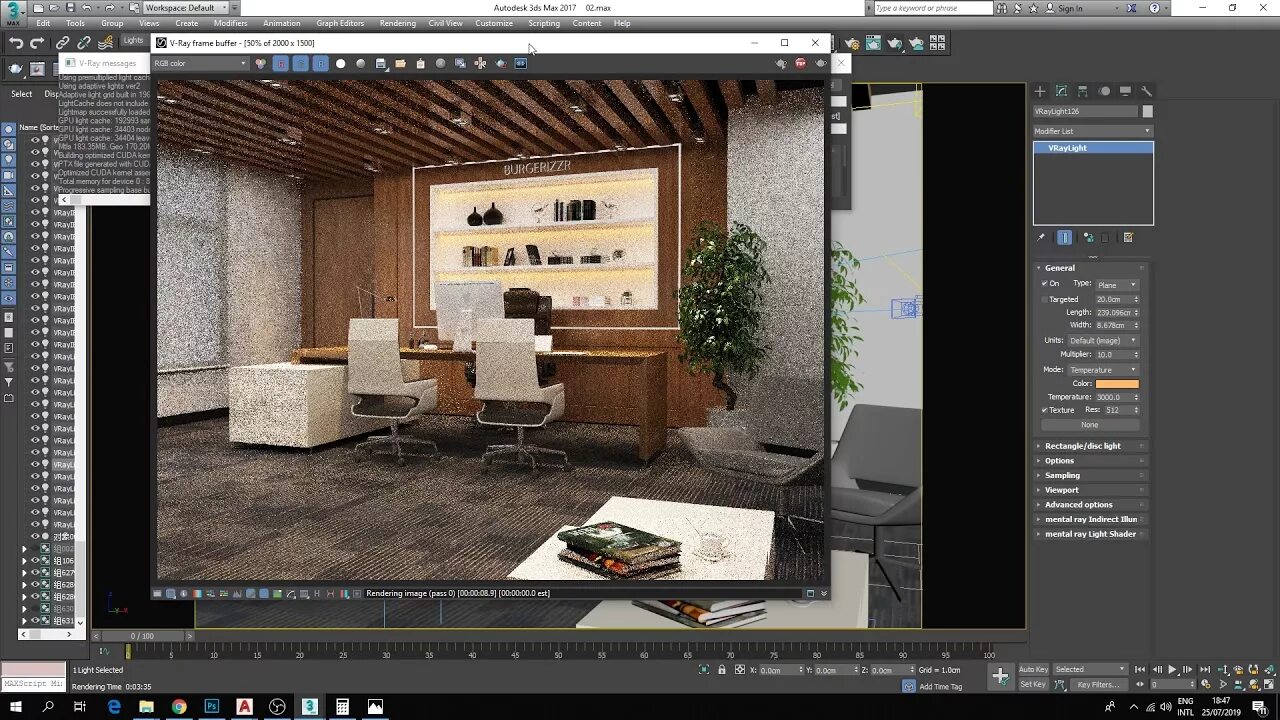
Task: Enable the Targeted checkbox
Action: [1045, 299]
